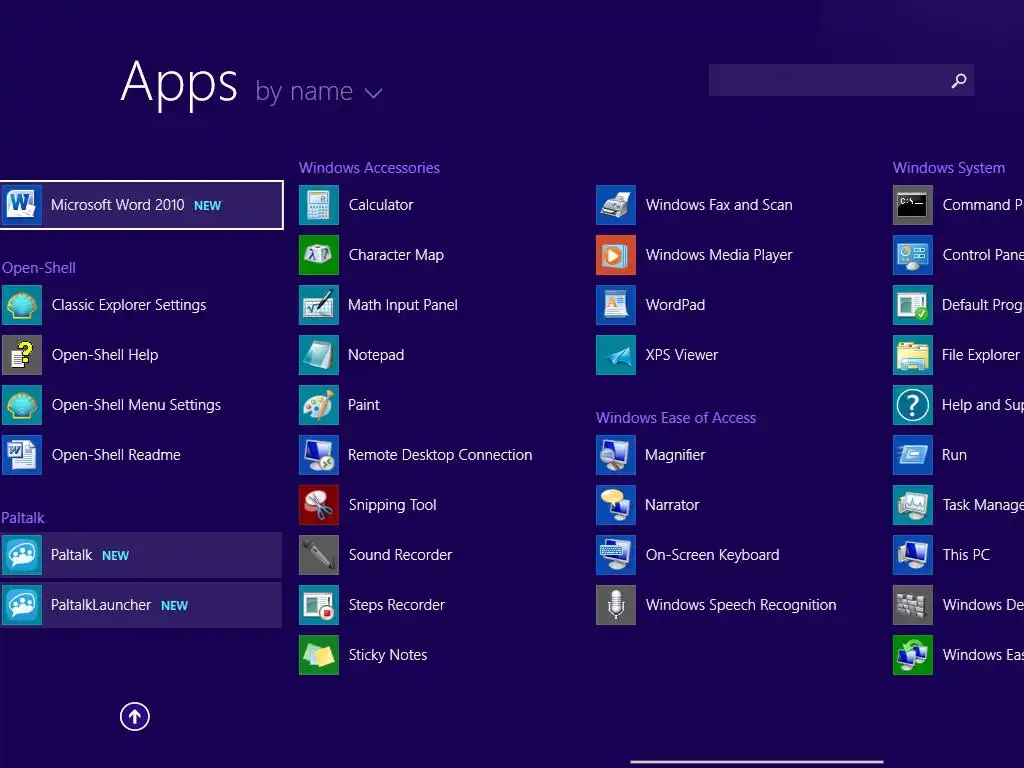Launch the Sticky Notes icon
Screen dimensions: 1024x768
tap(319, 655)
